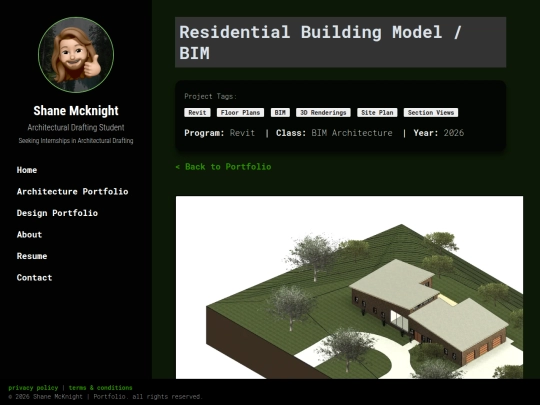
Task: Click the 2026 copyright footer text
Action: (105, 397)
